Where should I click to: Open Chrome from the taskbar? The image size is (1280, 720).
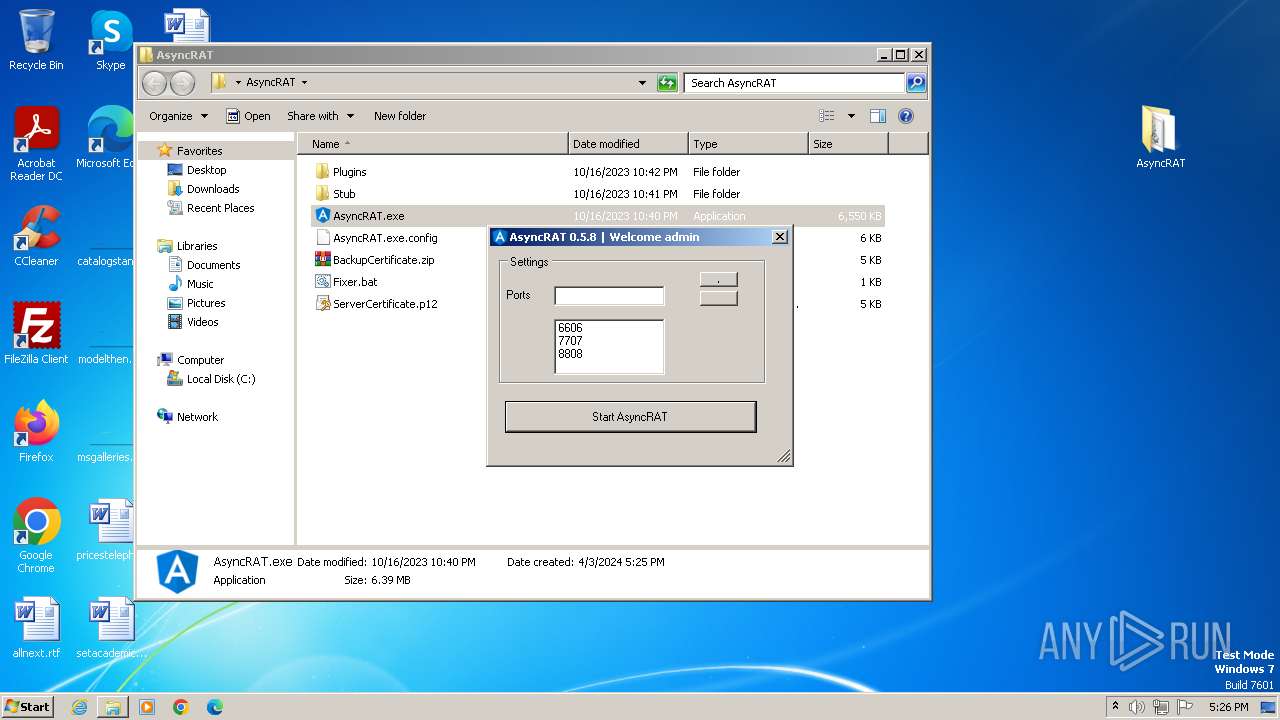pyautogui.click(x=181, y=707)
